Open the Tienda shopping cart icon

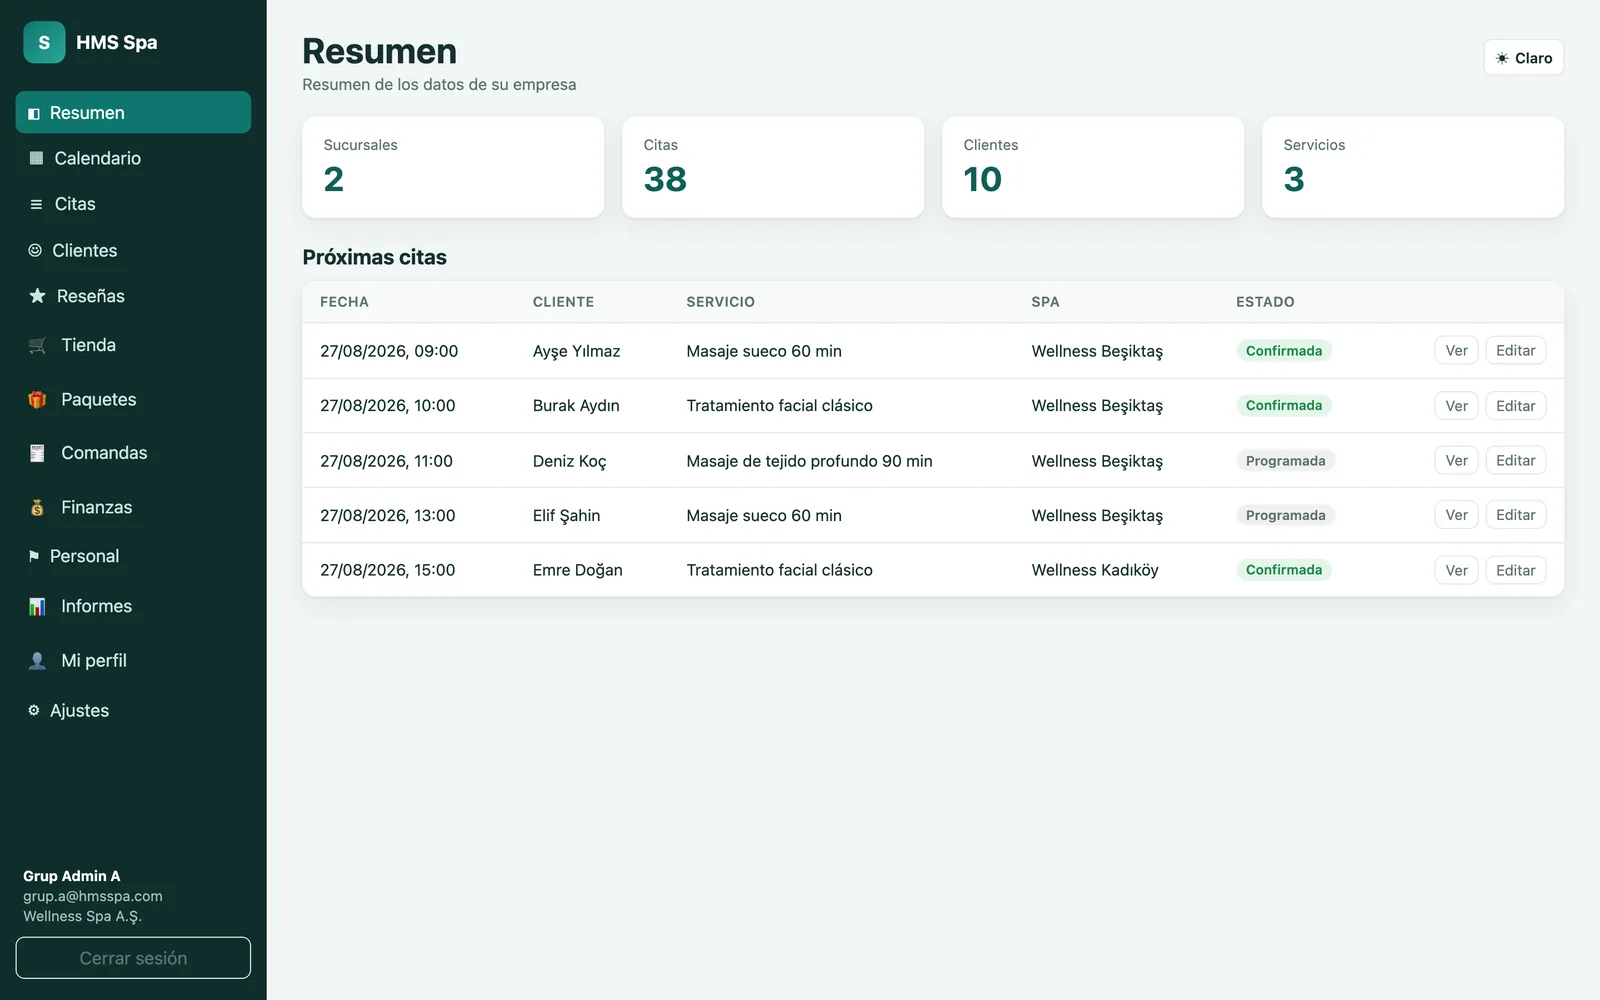tap(37, 345)
